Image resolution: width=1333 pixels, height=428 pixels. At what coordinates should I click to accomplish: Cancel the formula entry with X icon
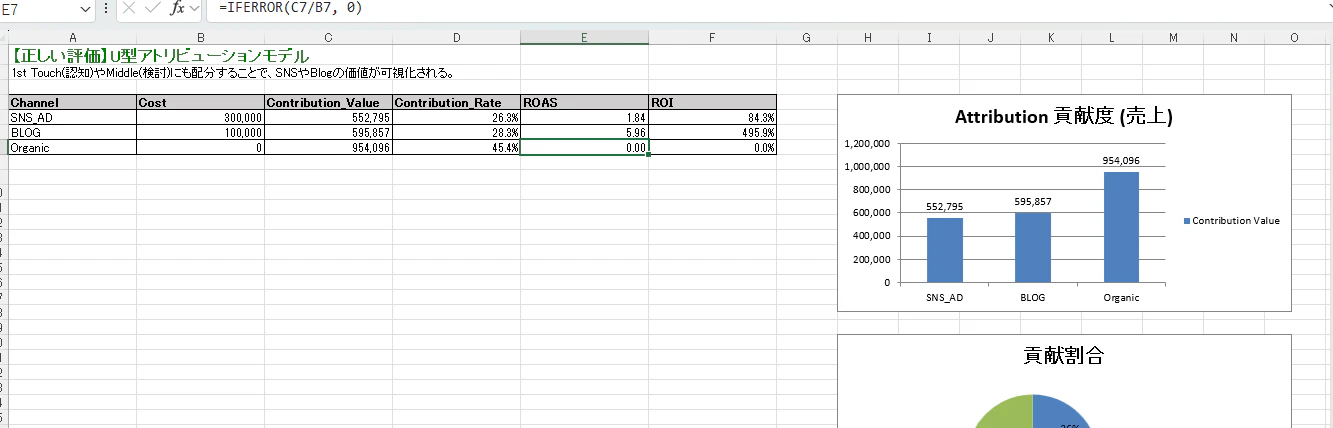(129, 8)
